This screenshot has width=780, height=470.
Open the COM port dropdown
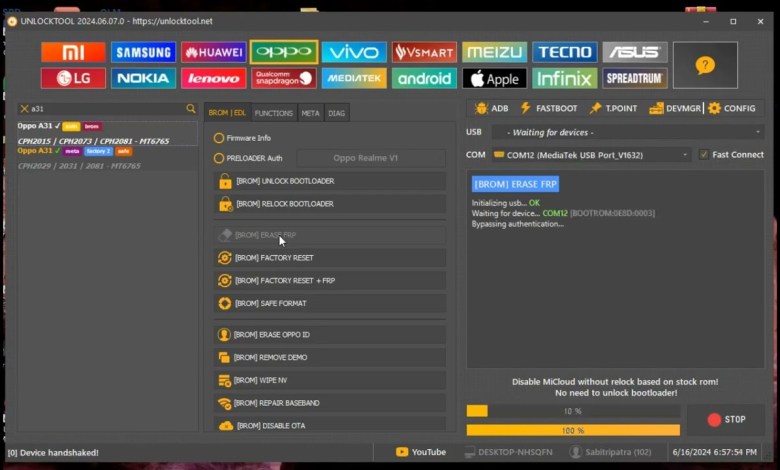point(591,155)
